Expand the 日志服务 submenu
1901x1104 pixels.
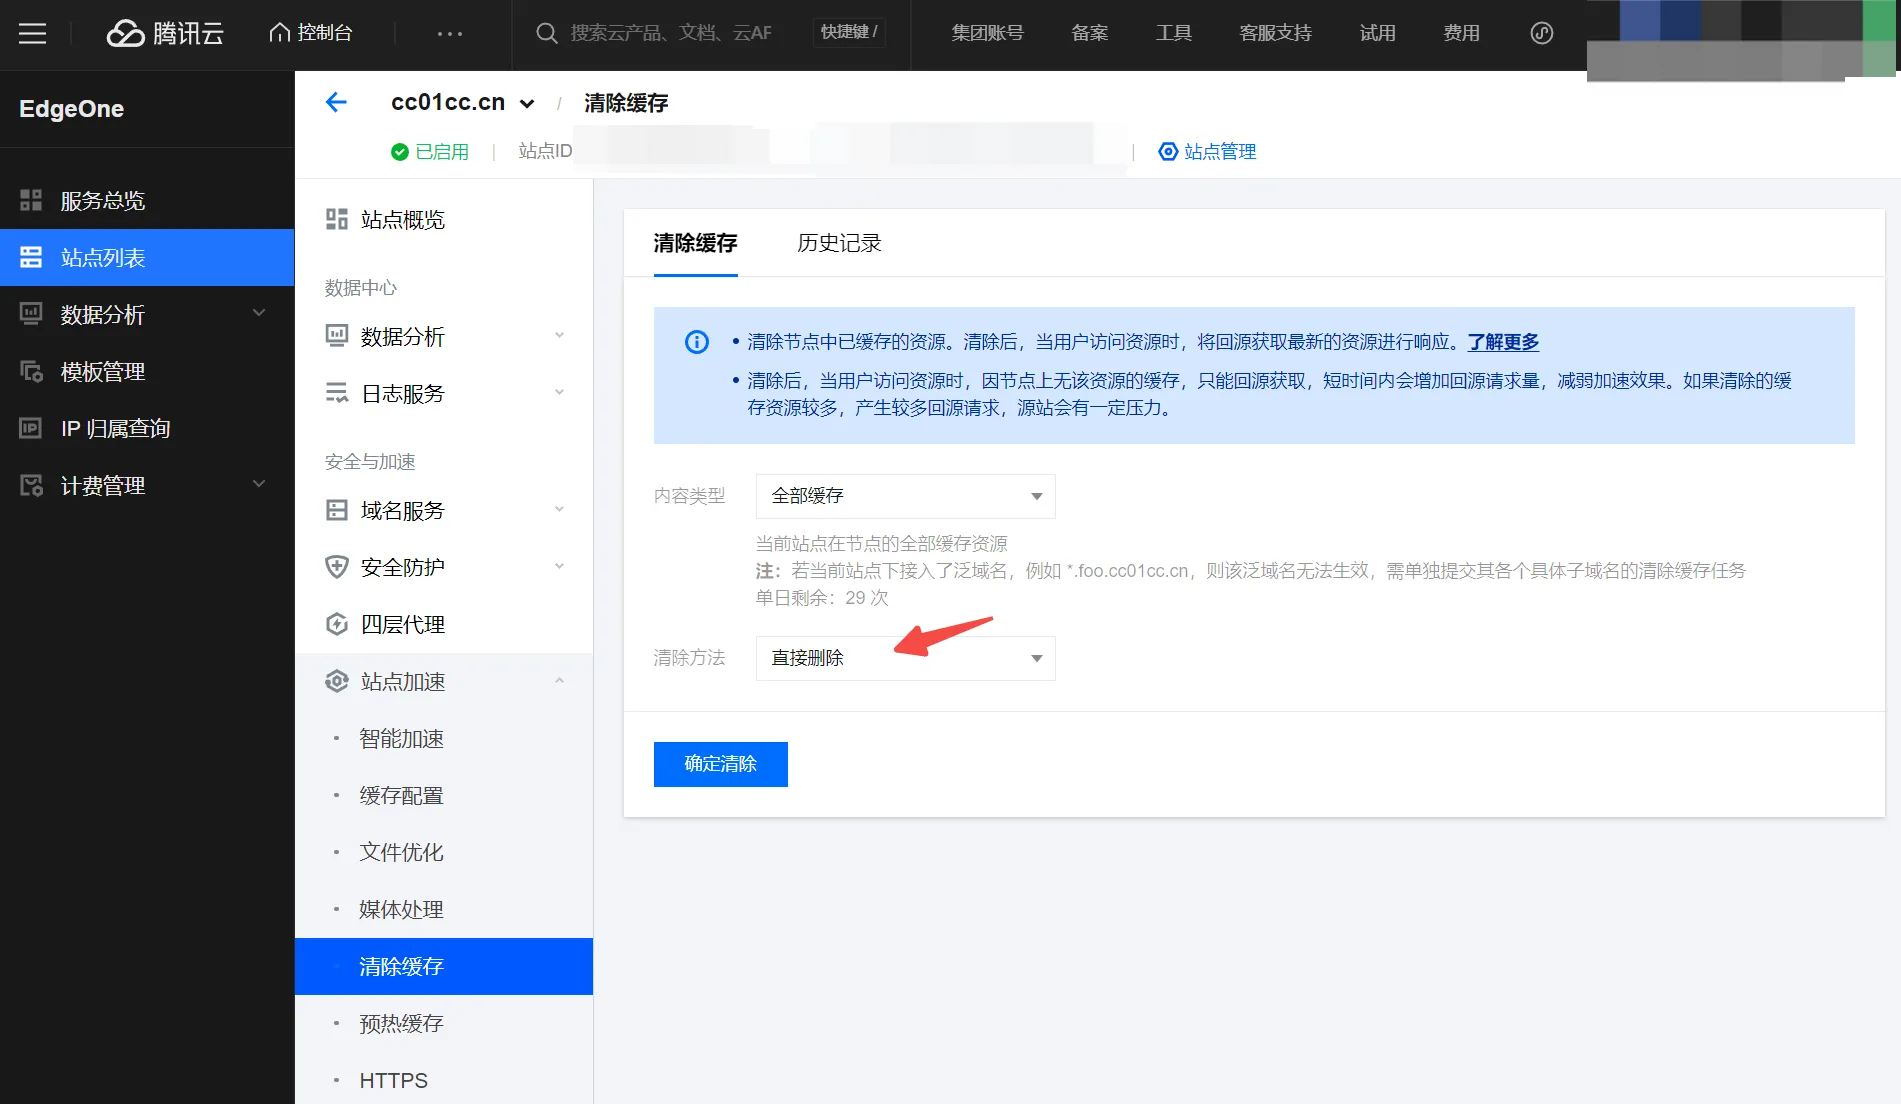click(444, 393)
